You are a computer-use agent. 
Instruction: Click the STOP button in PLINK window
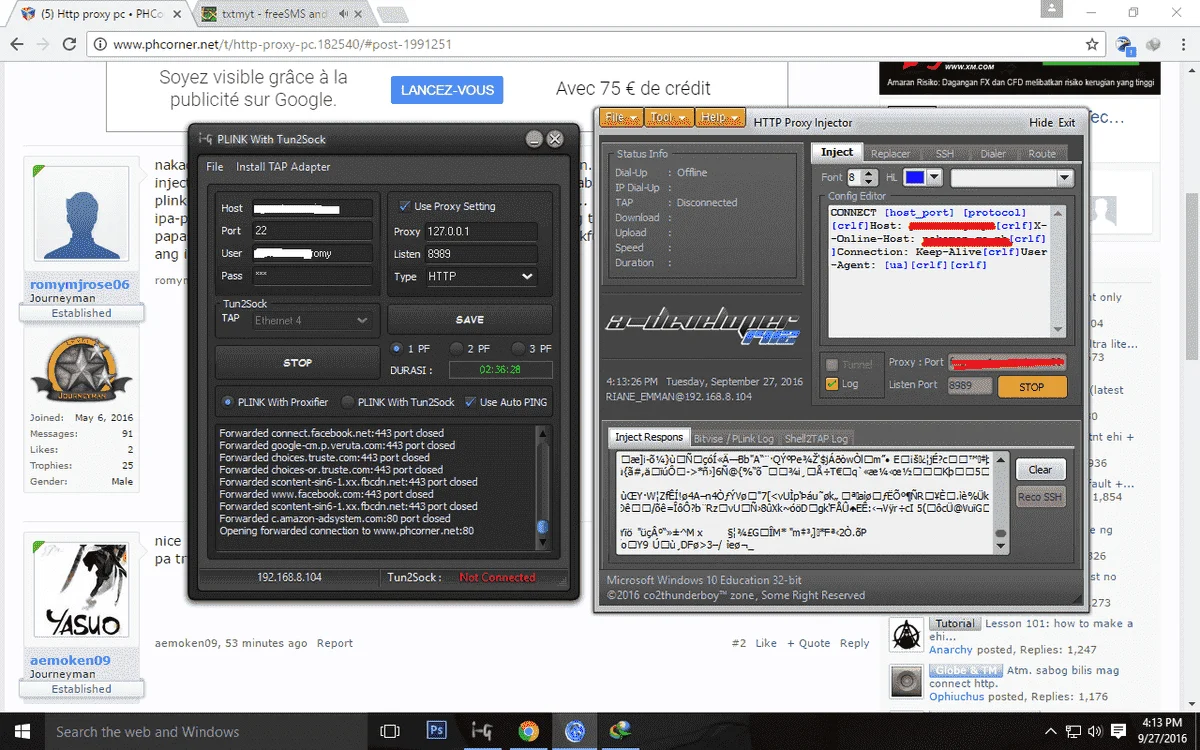pos(297,363)
